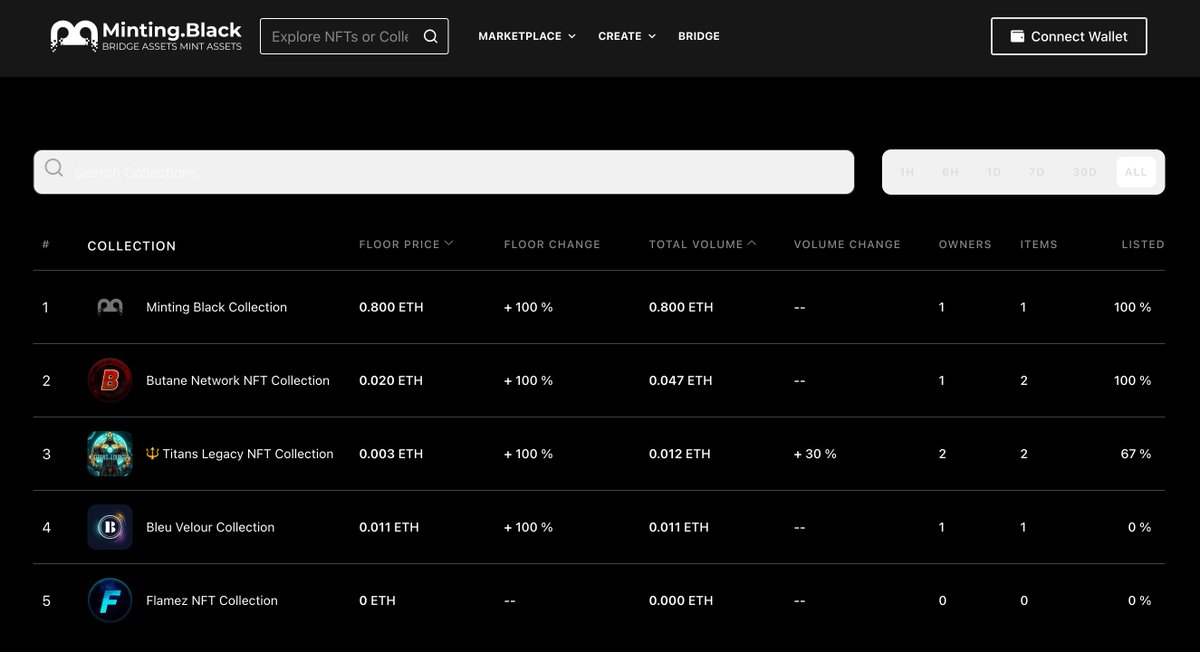Open the Minting.Black home logo
1200x652 pixels.
click(147, 36)
